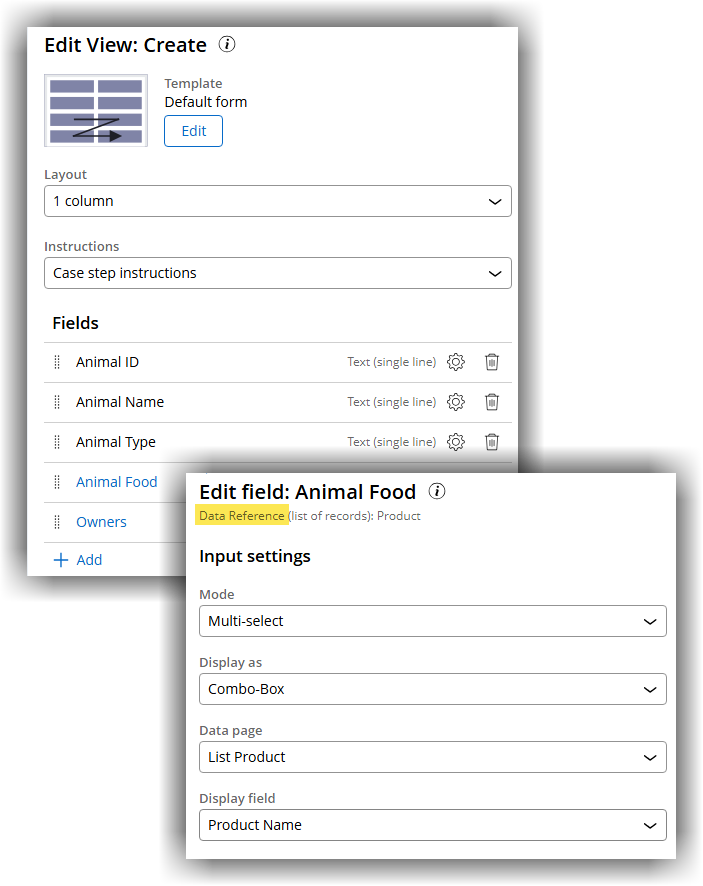Grab the drag handle of Animal Name row

coord(57,402)
